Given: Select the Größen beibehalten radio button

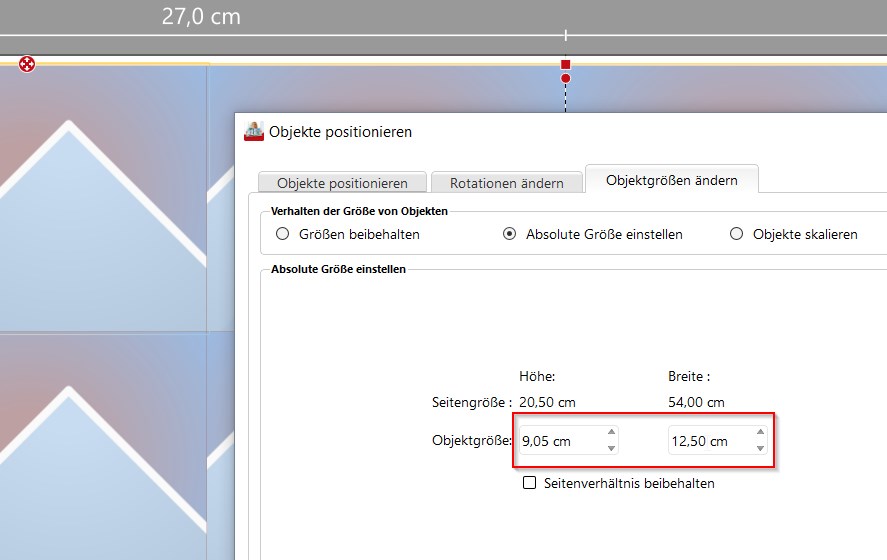Looking at the screenshot, I should [x=282, y=234].
